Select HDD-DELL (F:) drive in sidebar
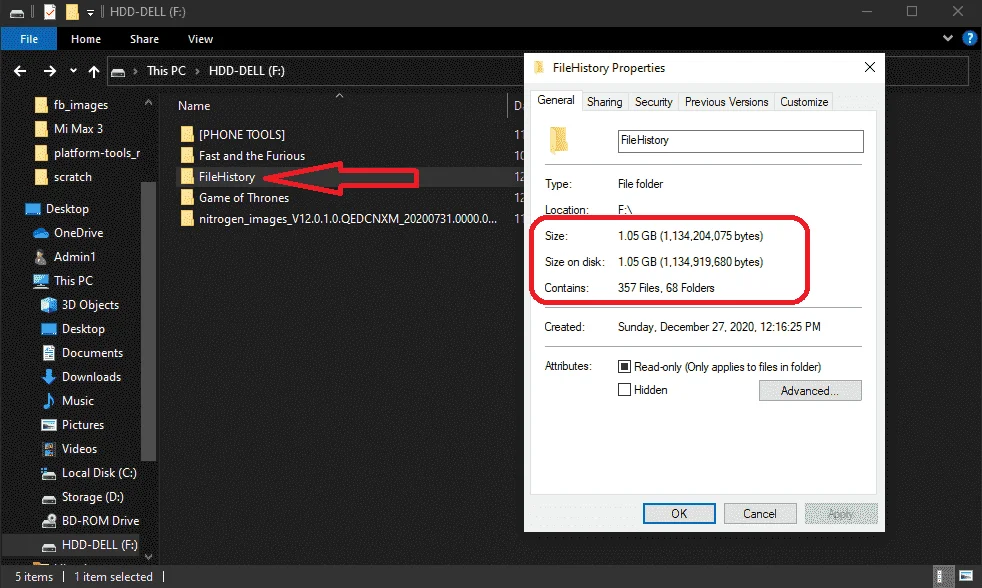Viewport: 982px width, 588px height. [x=100, y=545]
